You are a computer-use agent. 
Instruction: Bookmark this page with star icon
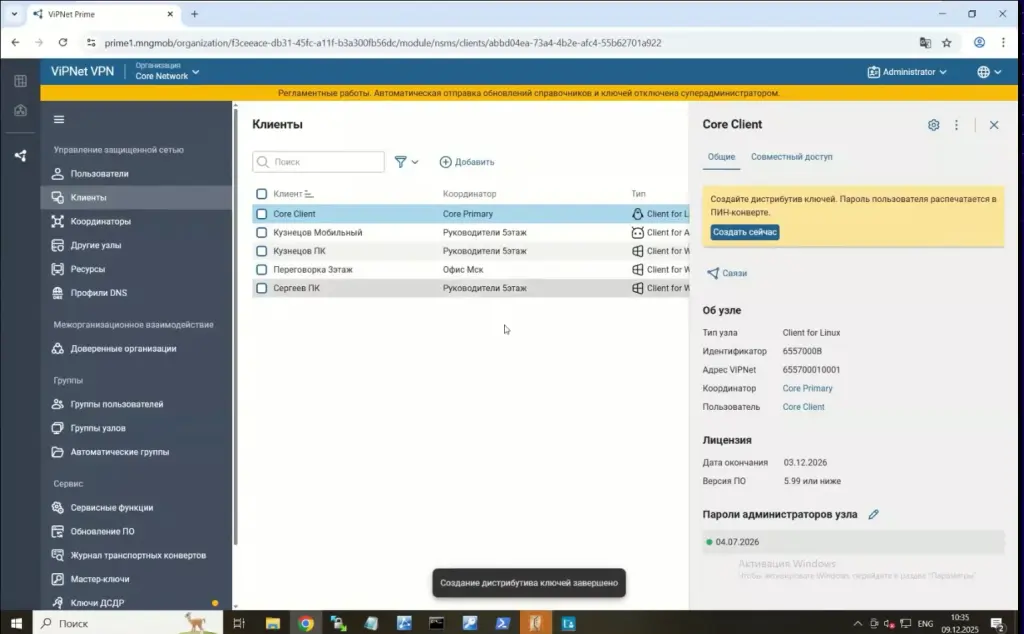pyautogui.click(x=946, y=42)
